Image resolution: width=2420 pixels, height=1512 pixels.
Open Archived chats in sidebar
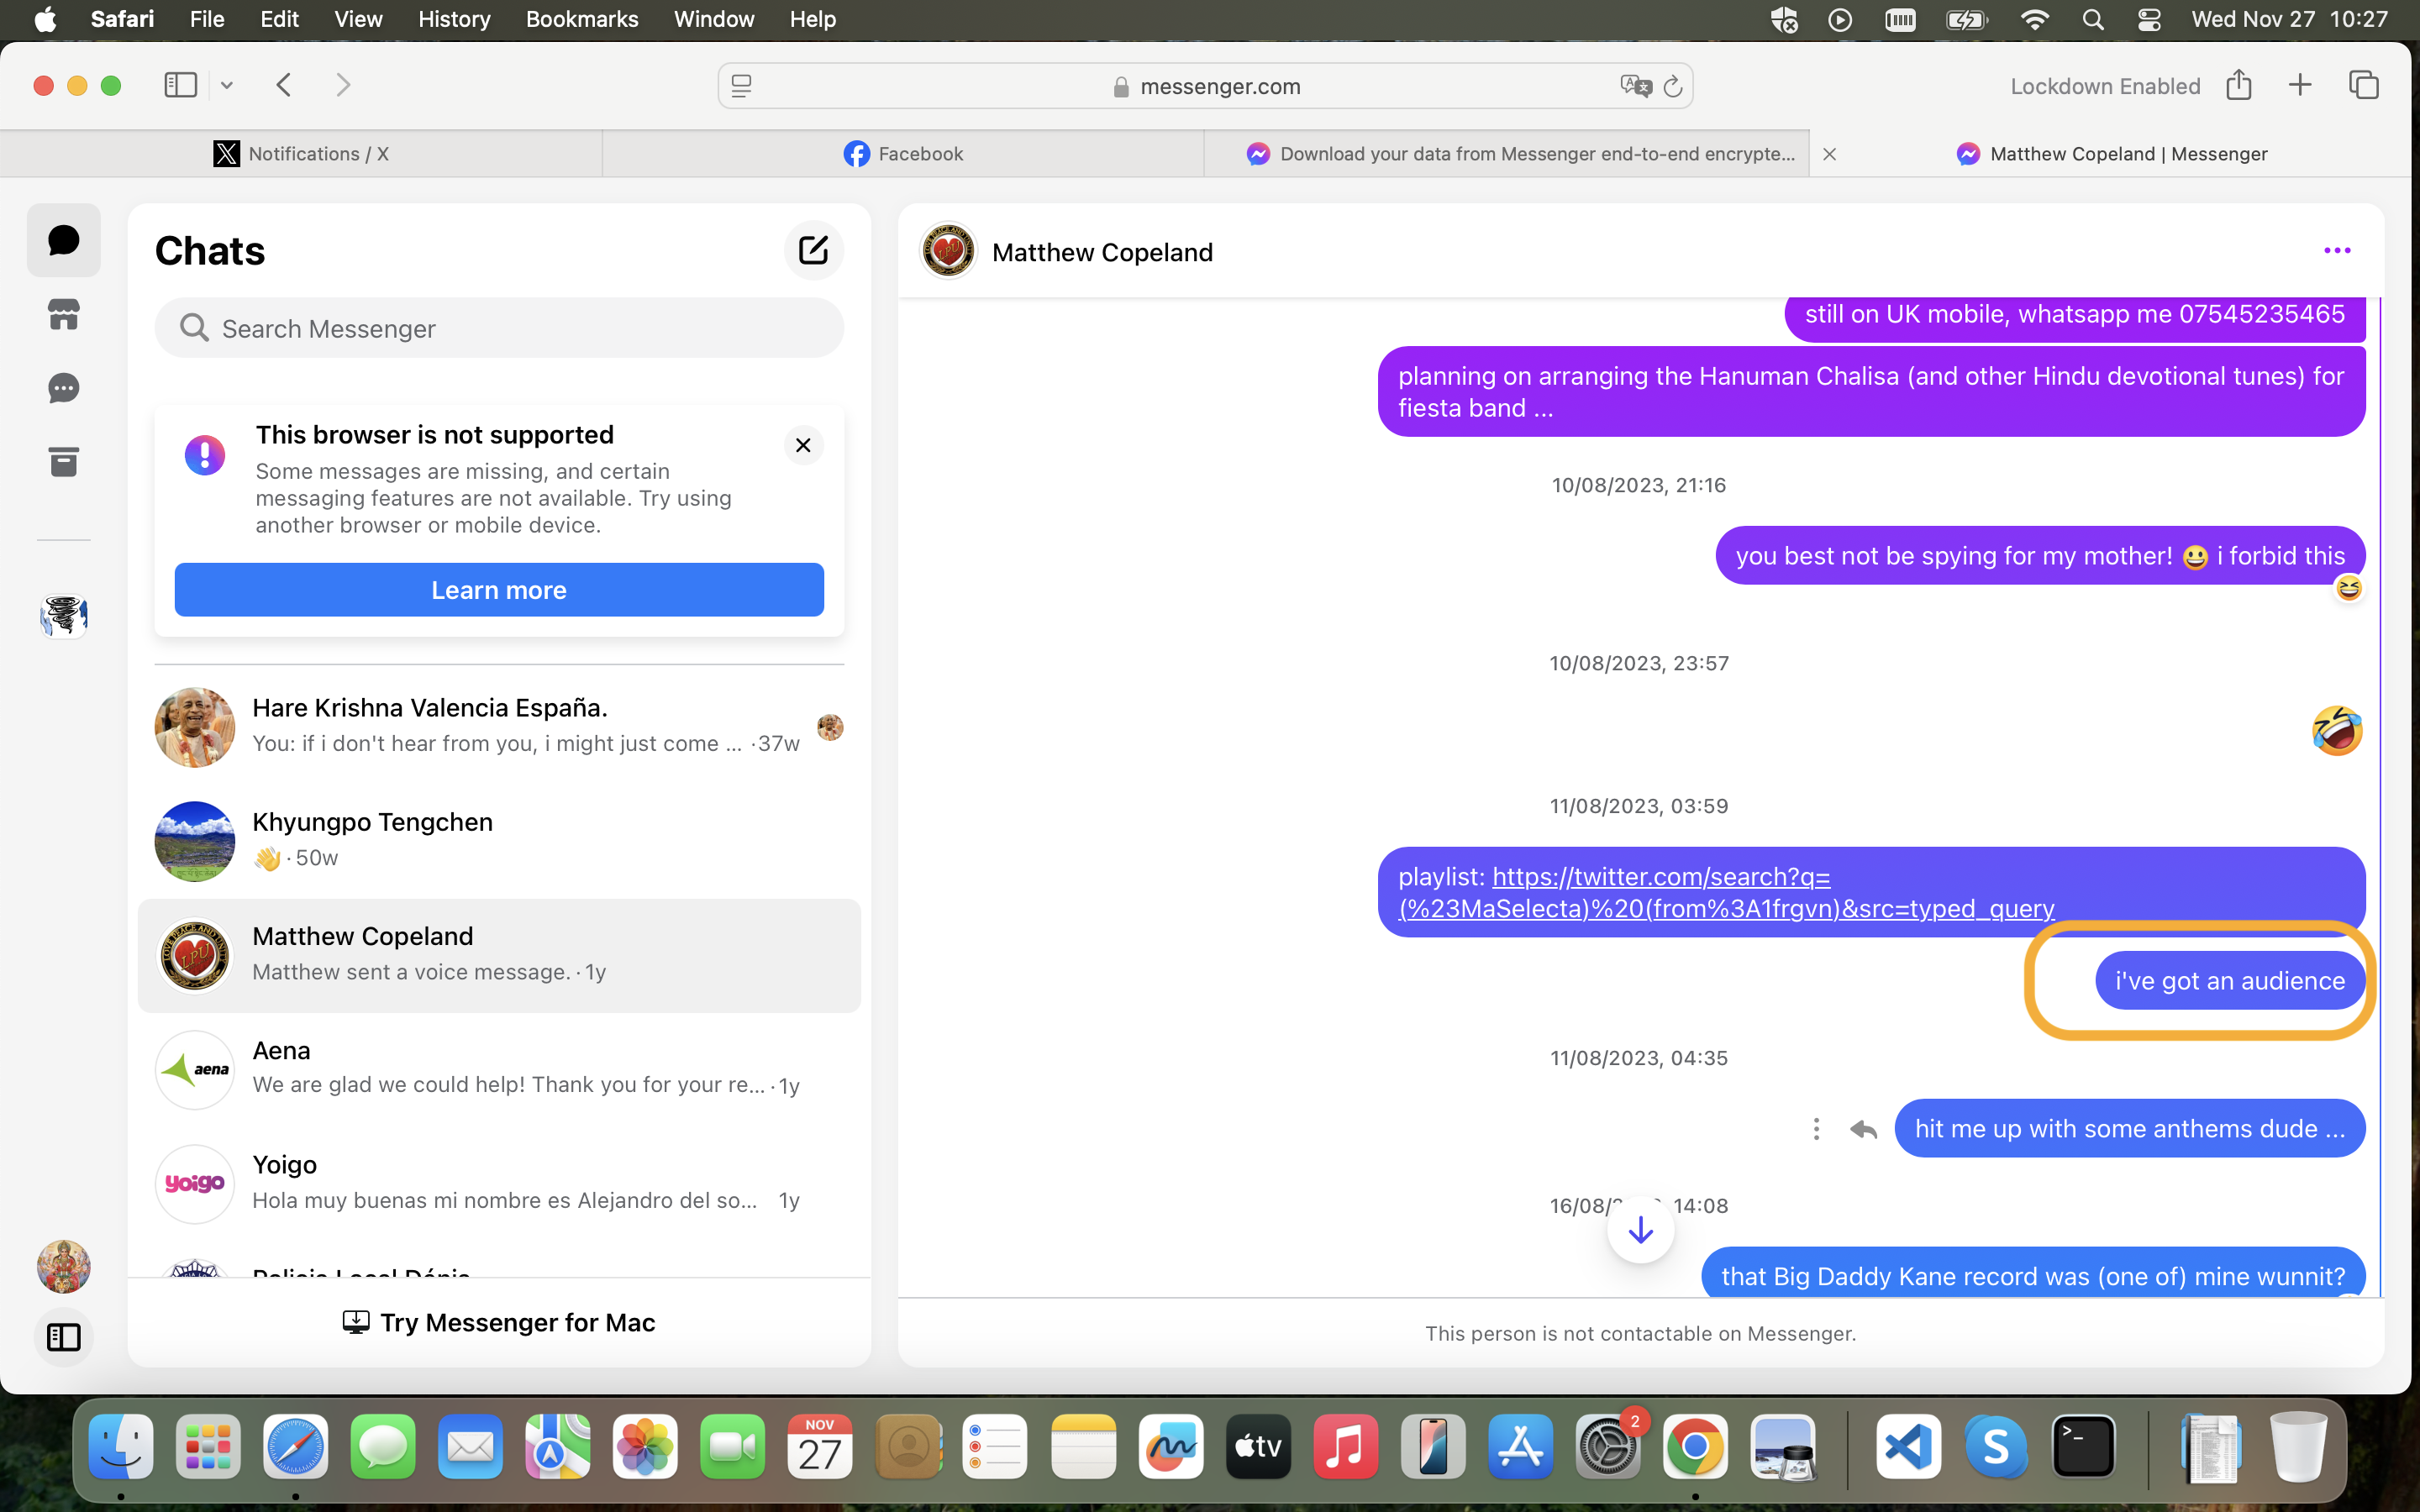tap(63, 462)
